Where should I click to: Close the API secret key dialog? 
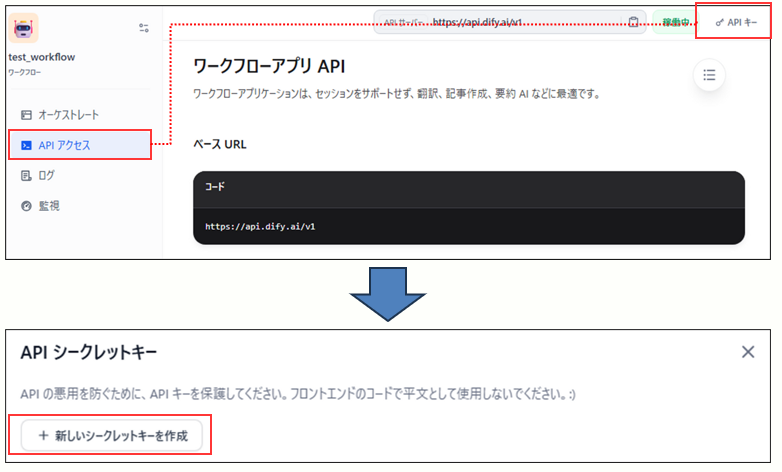click(748, 351)
